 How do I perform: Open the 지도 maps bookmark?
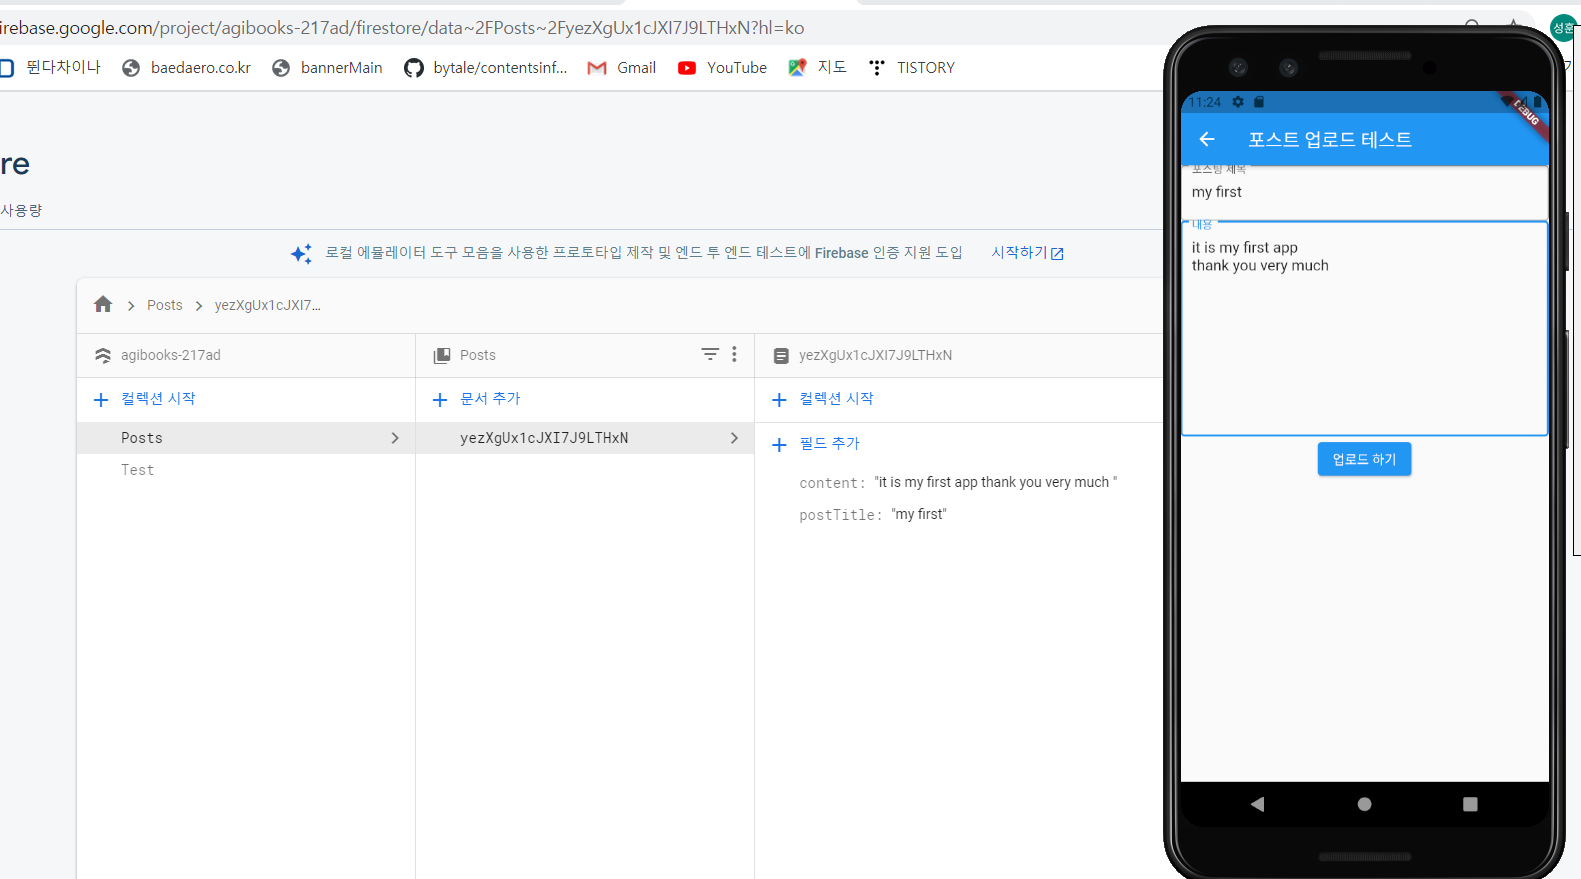coord(817,68)
